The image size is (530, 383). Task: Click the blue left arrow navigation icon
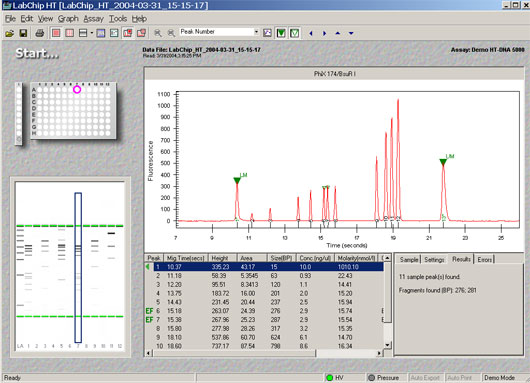tap(311, 33)
